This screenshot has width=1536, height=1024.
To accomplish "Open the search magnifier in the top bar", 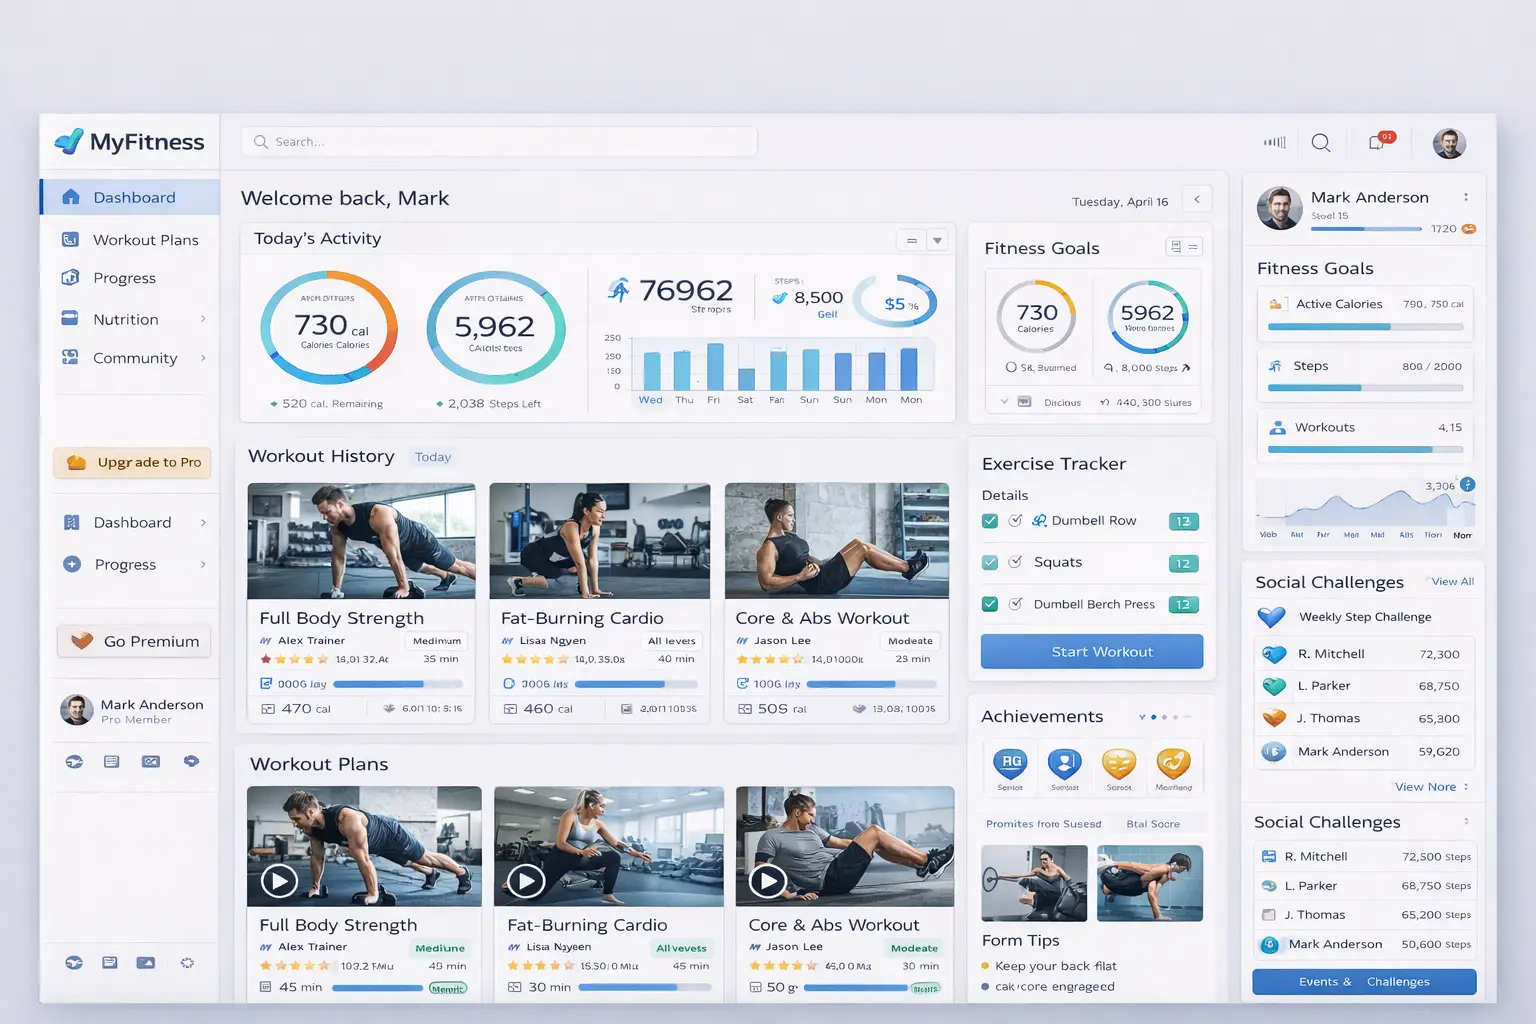I will pyautogui.click(x=1321, y=142).
